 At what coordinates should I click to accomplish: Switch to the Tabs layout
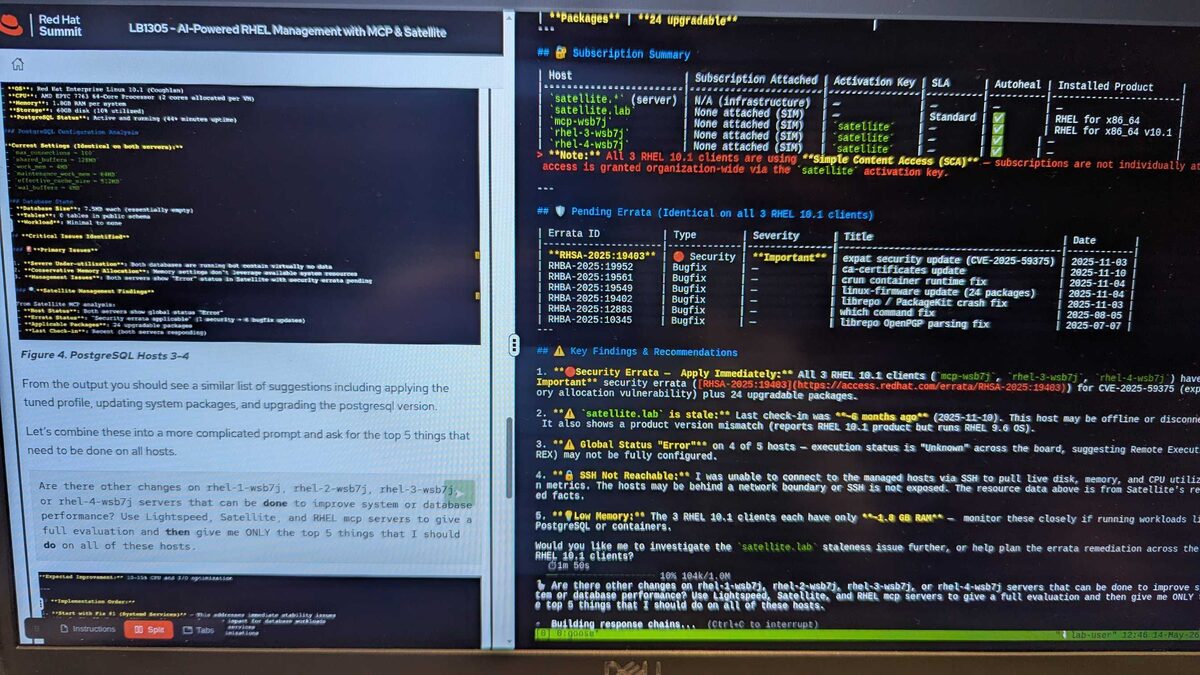click(x=199, y=630)
